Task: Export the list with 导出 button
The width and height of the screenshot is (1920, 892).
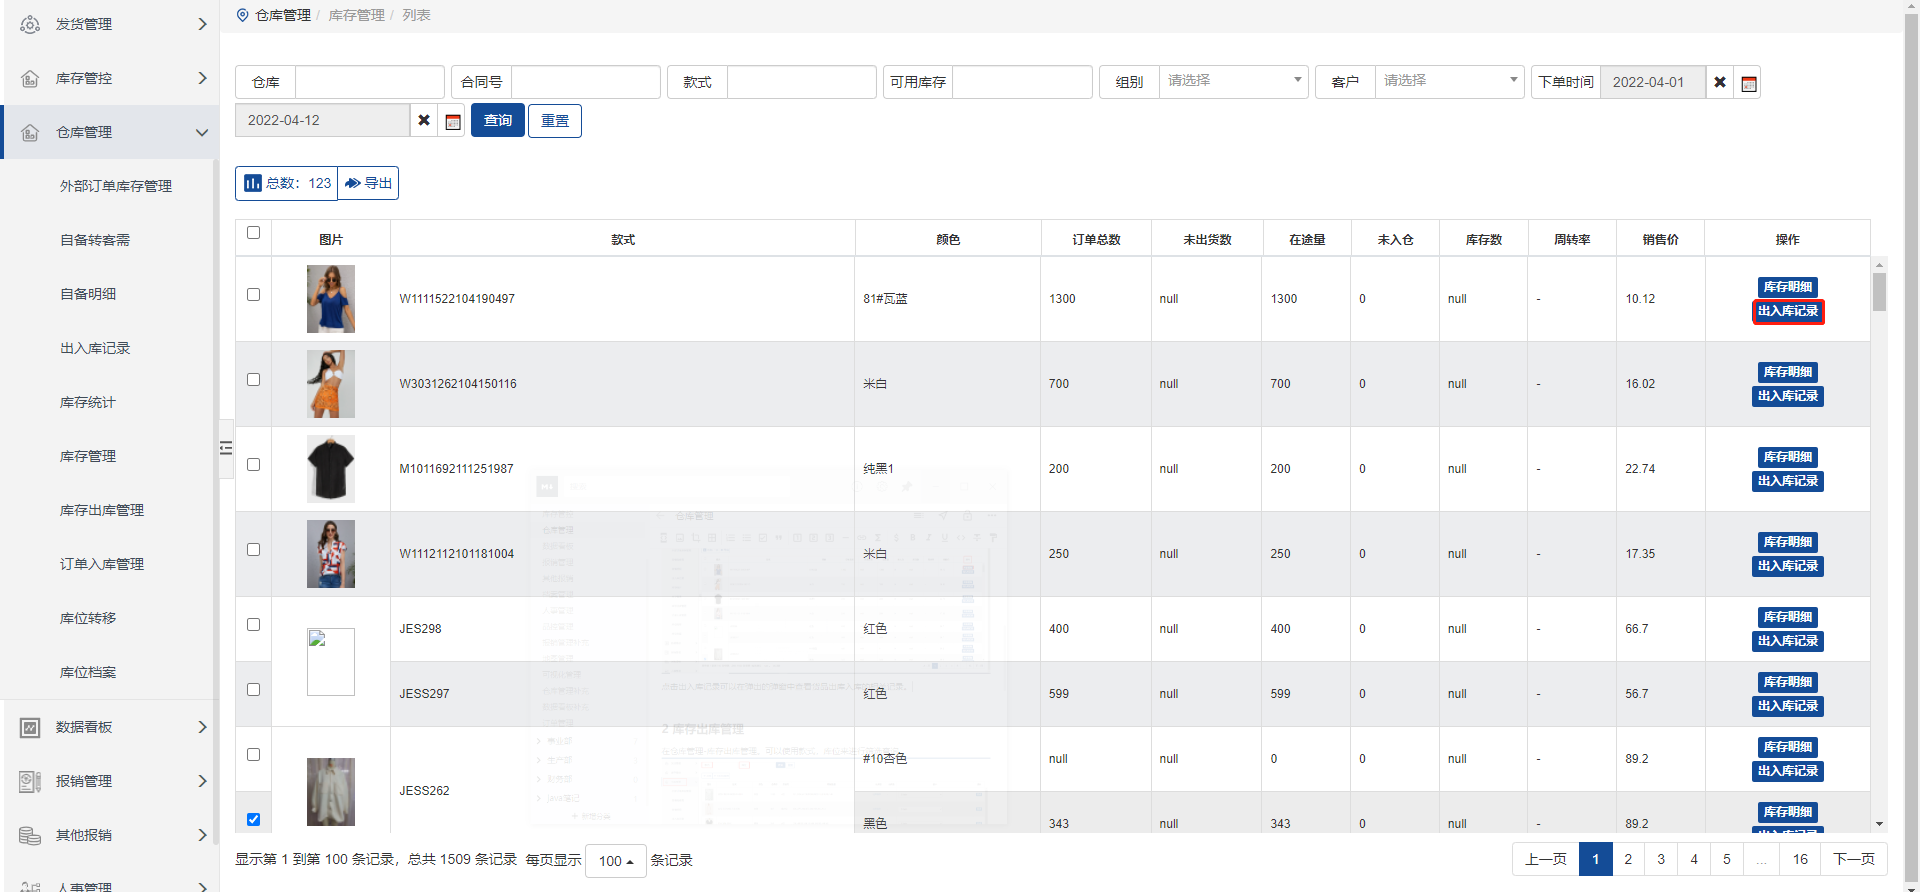Action: tap(368, 183)
